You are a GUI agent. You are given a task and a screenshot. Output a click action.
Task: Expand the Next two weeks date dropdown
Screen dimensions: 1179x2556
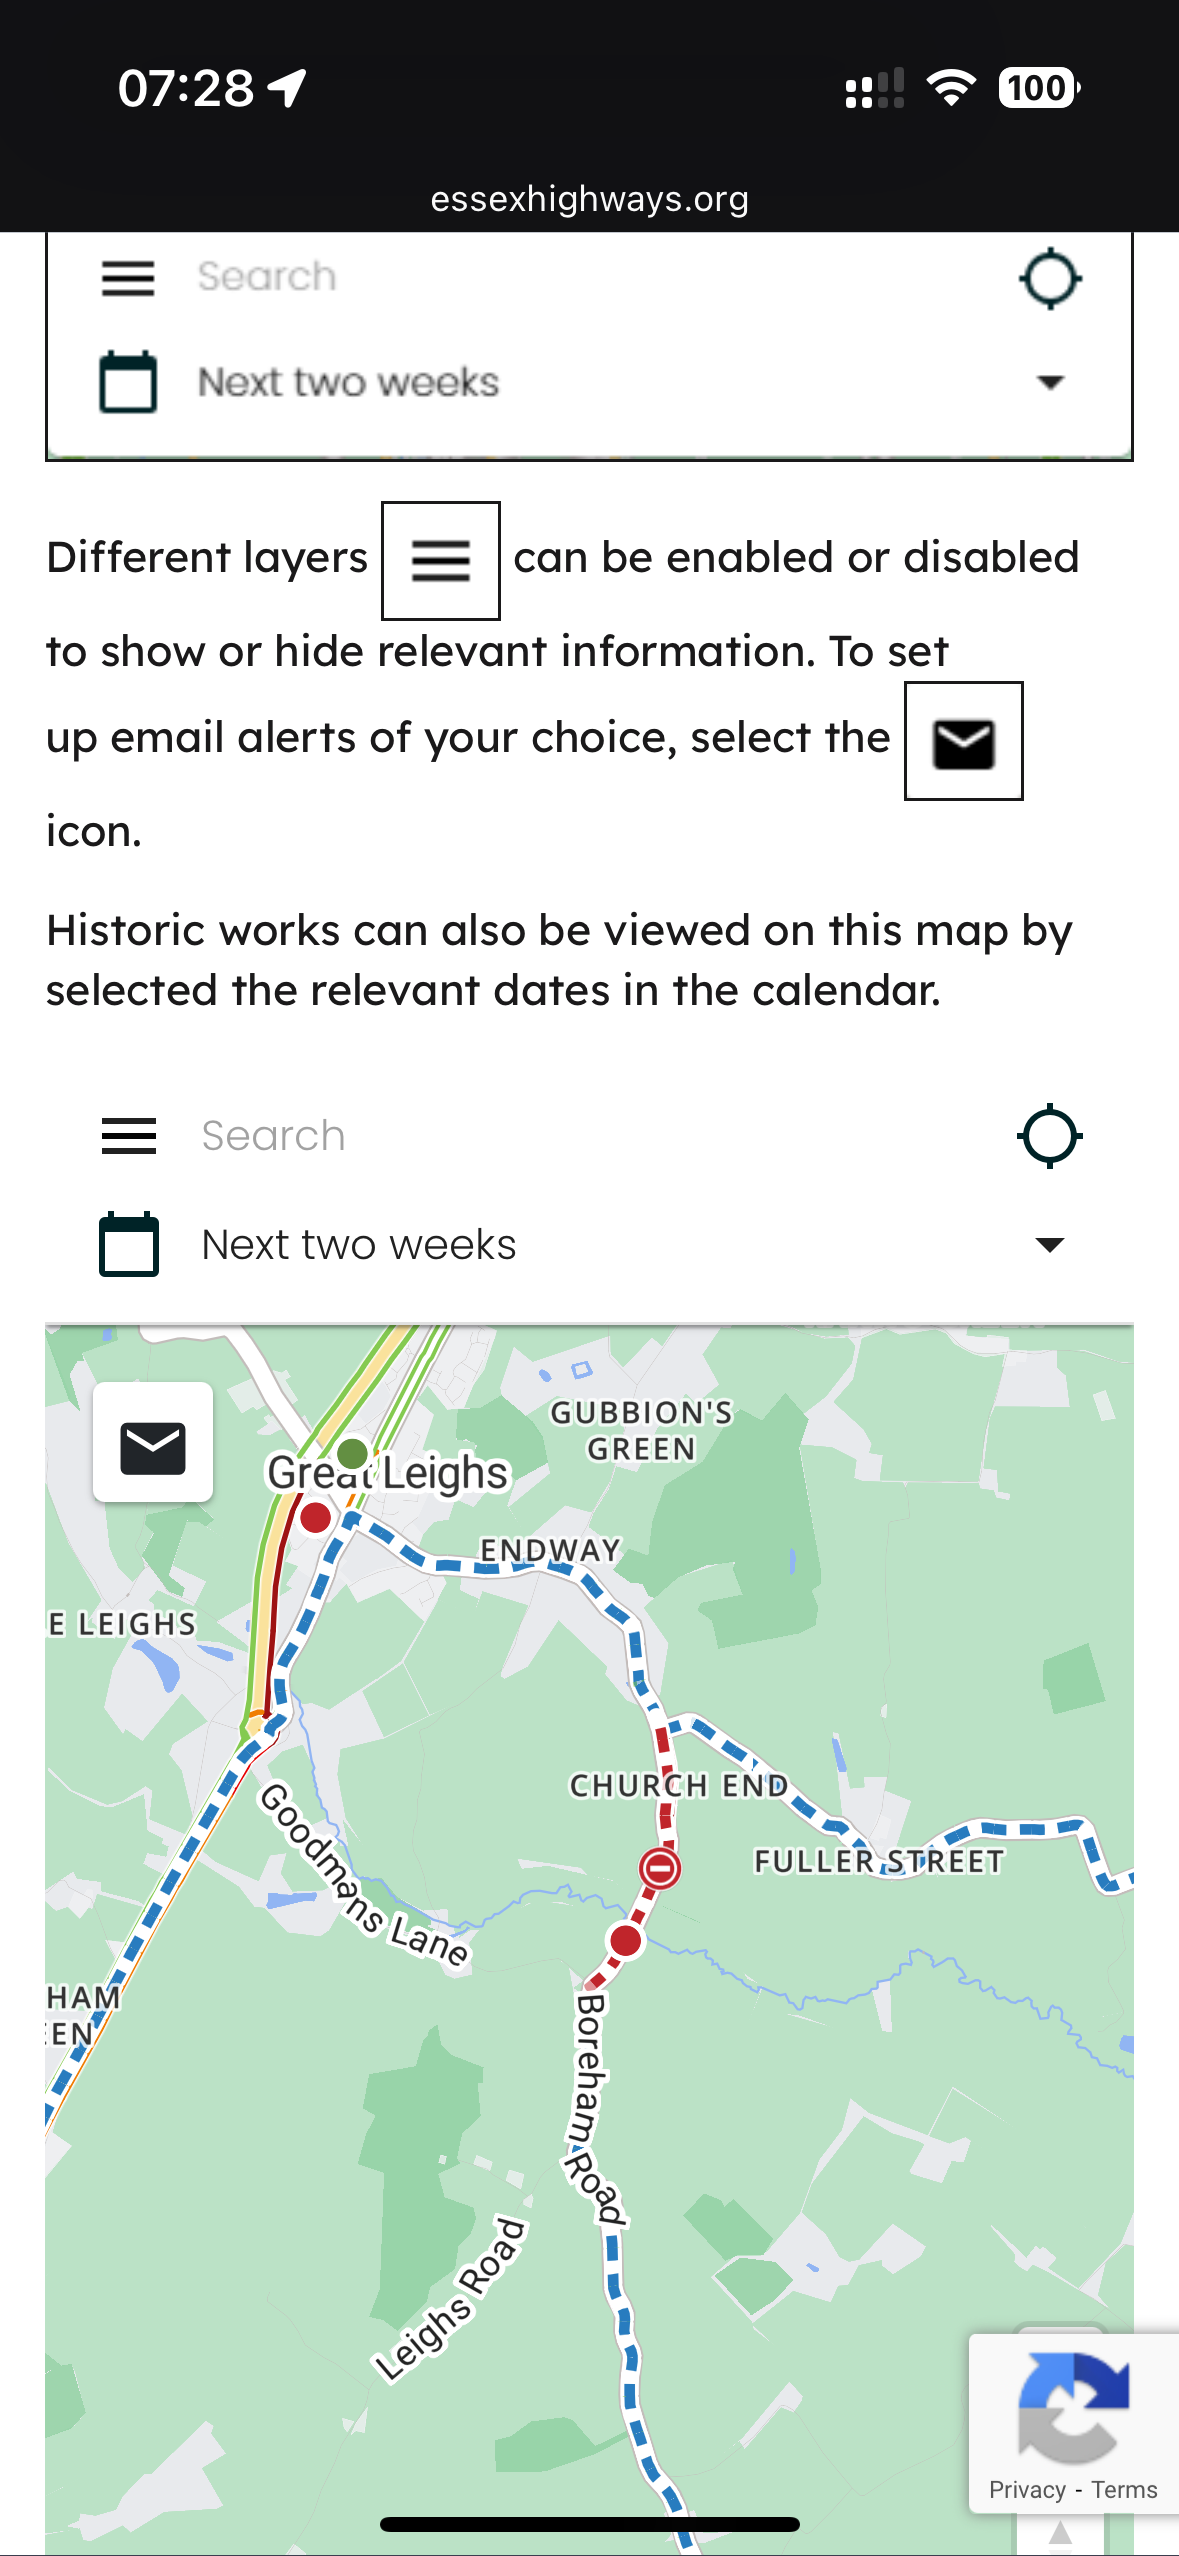click(1049, 1245)
